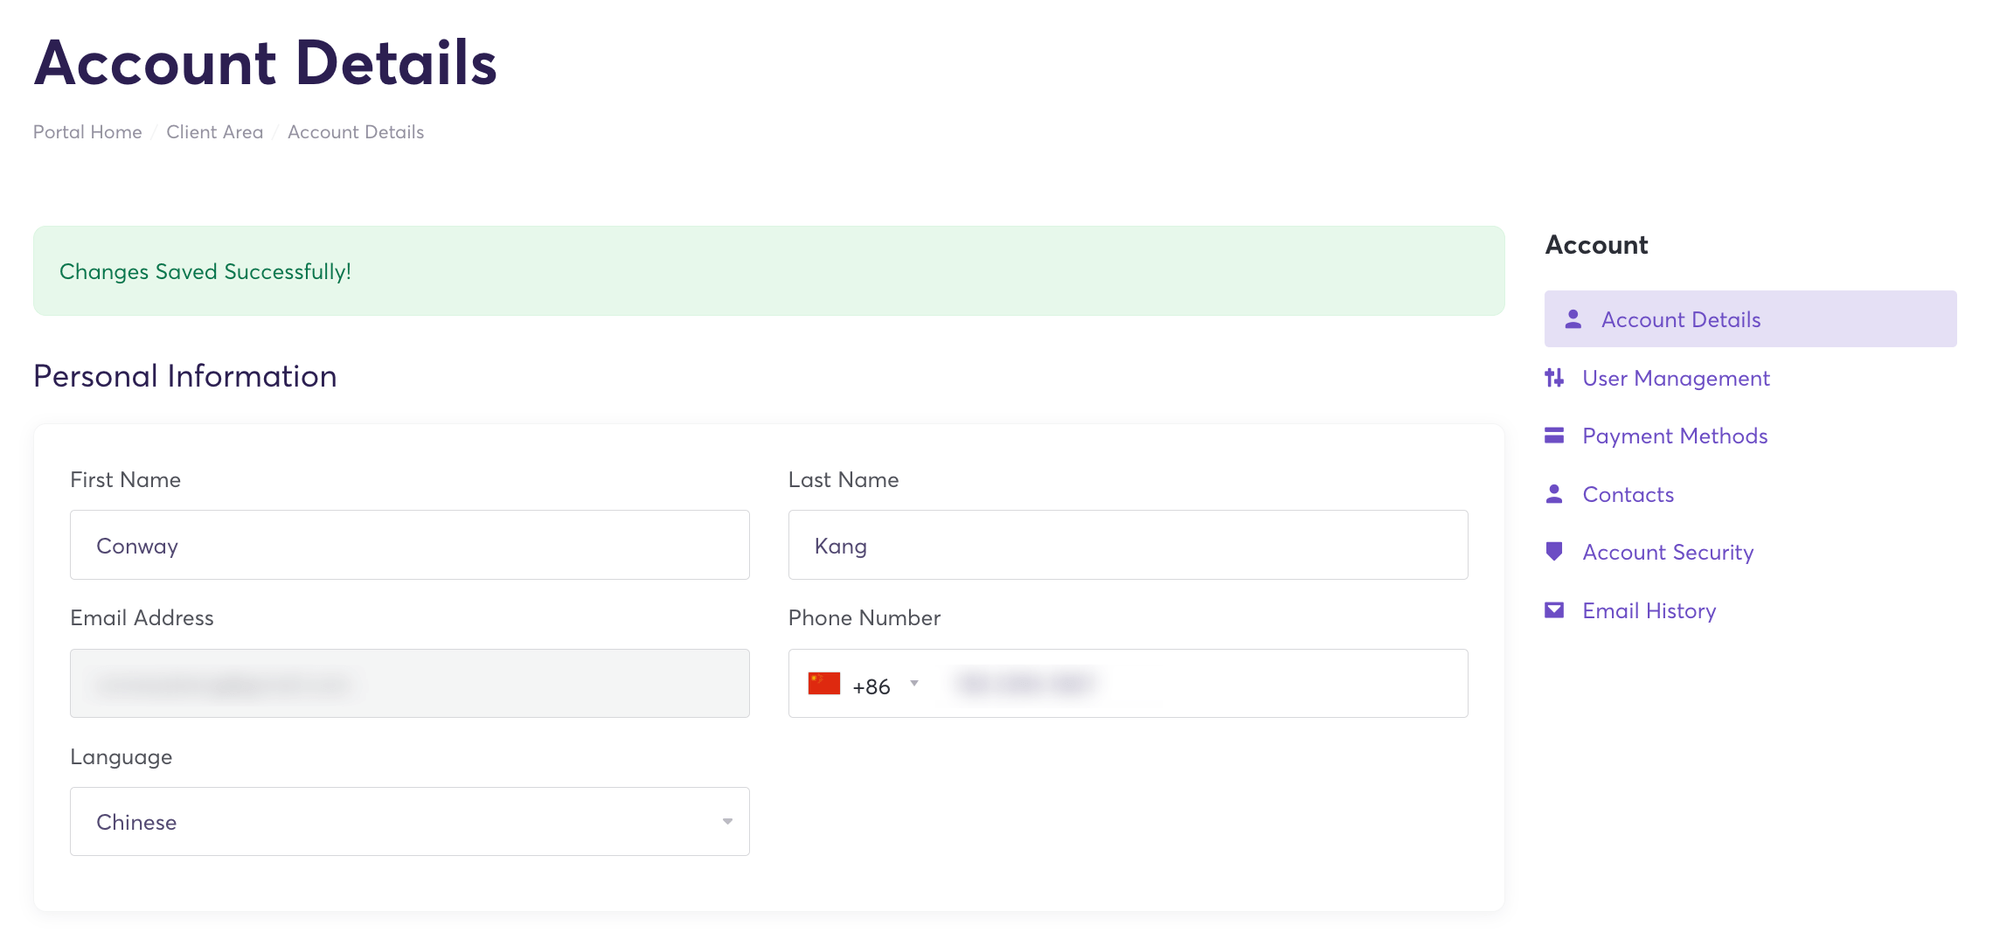Click the Client Area breadcrumb link
Image resolution: width=2000 pixels, height=941 pixels.
click(214, 132)
